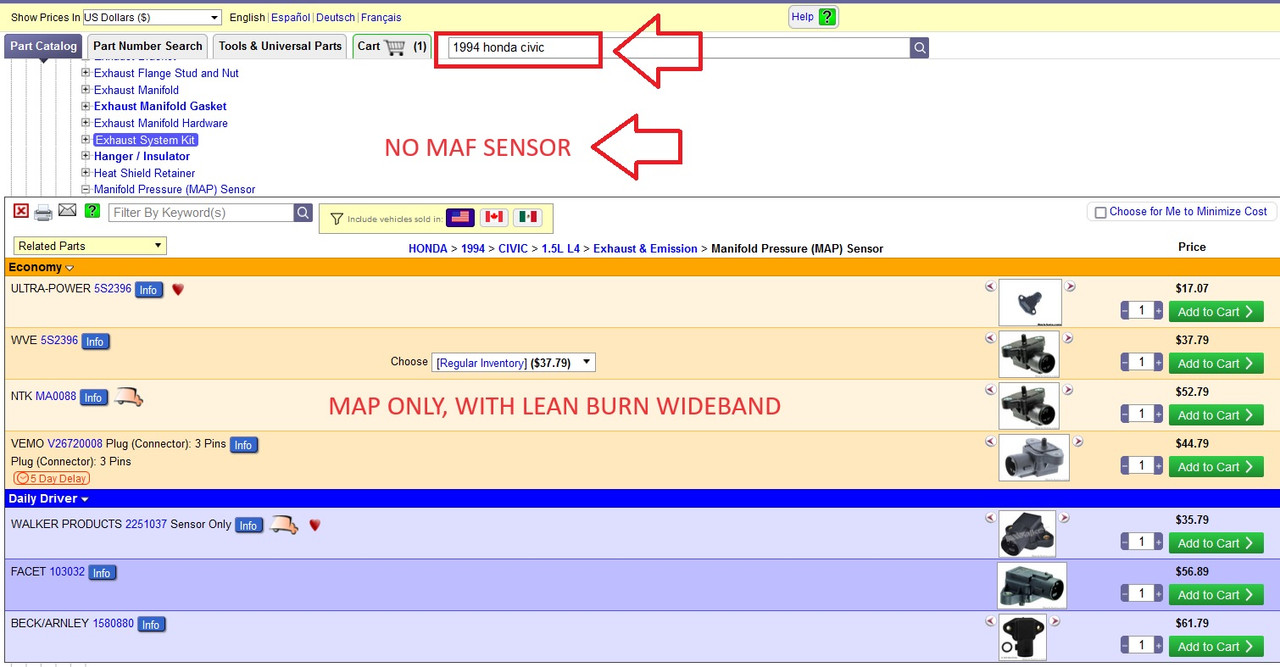The height and width of the screenshot is (667, 1280).
Task: Open thumbnail image of FACET 103032 sensor
Action: tap(1032, 586)
